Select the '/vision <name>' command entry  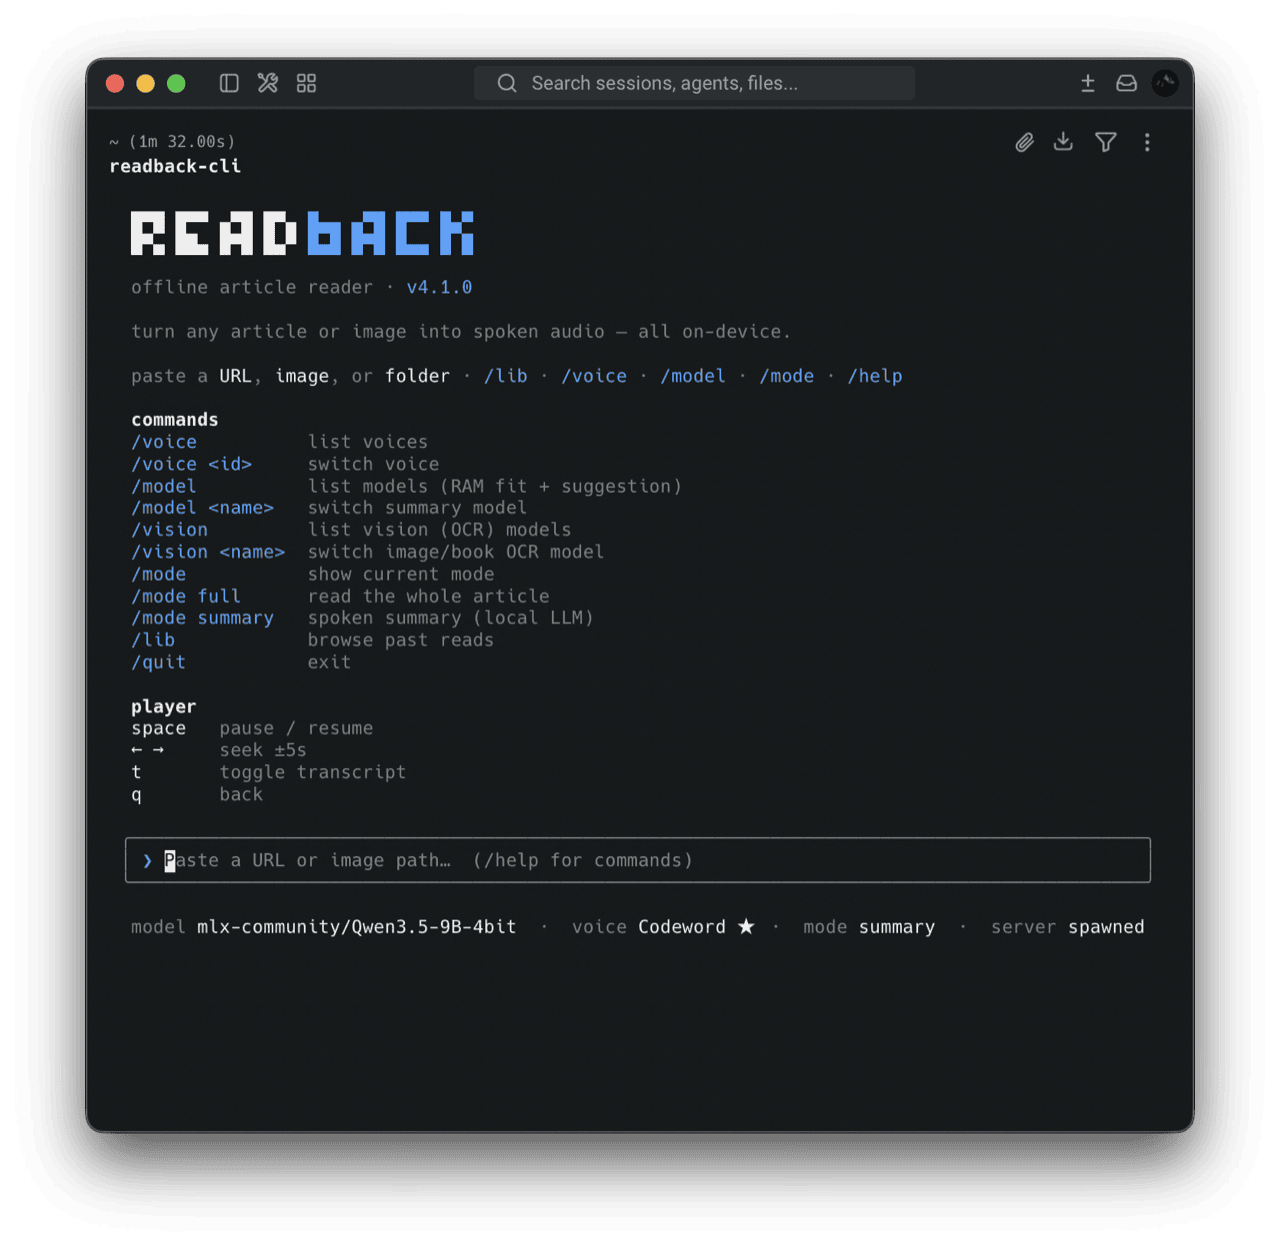pyautogui.click(x=208, y=552)
